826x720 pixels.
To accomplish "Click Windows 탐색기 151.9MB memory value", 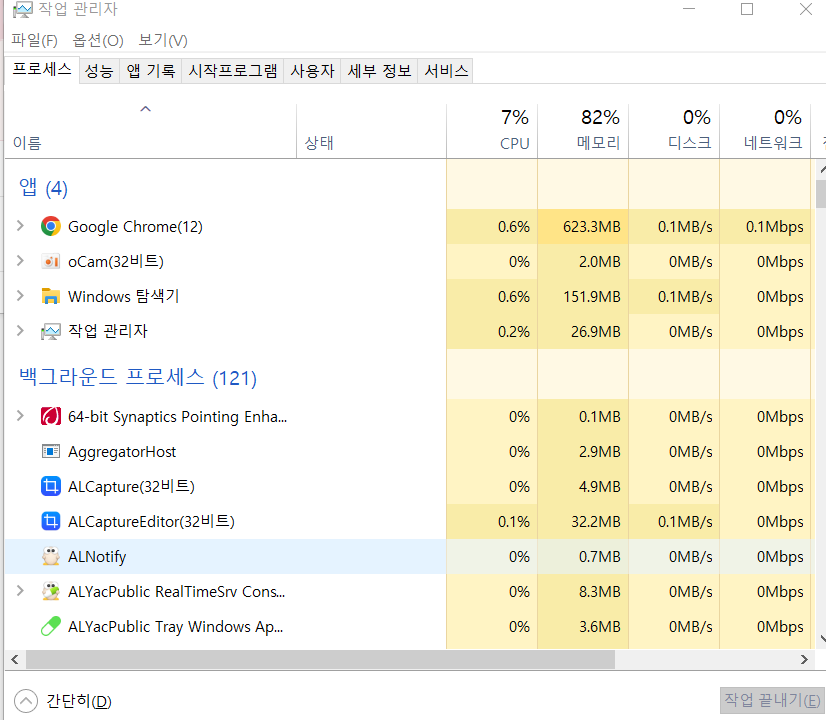I will pos(592,297).
